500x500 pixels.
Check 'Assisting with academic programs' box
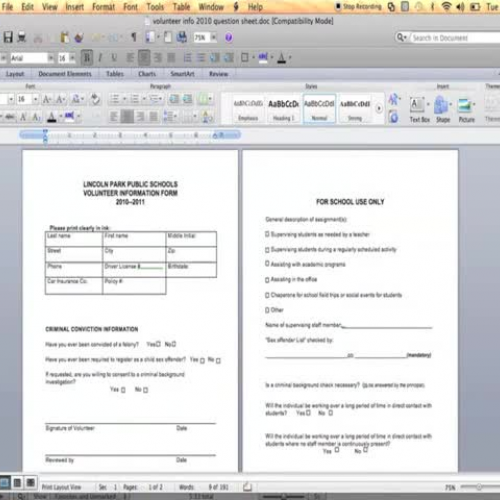[x=267, y=263]
